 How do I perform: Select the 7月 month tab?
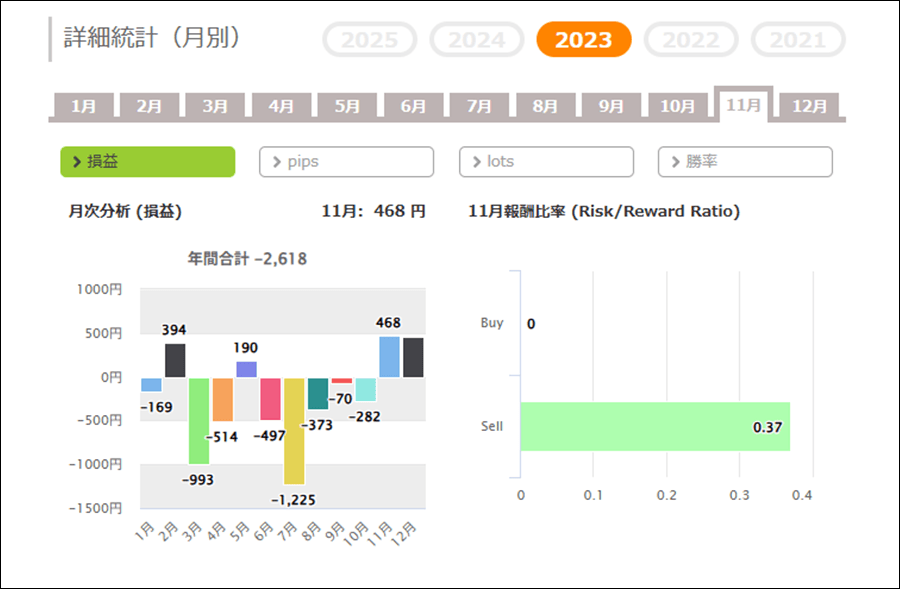(x=478, y=106)
